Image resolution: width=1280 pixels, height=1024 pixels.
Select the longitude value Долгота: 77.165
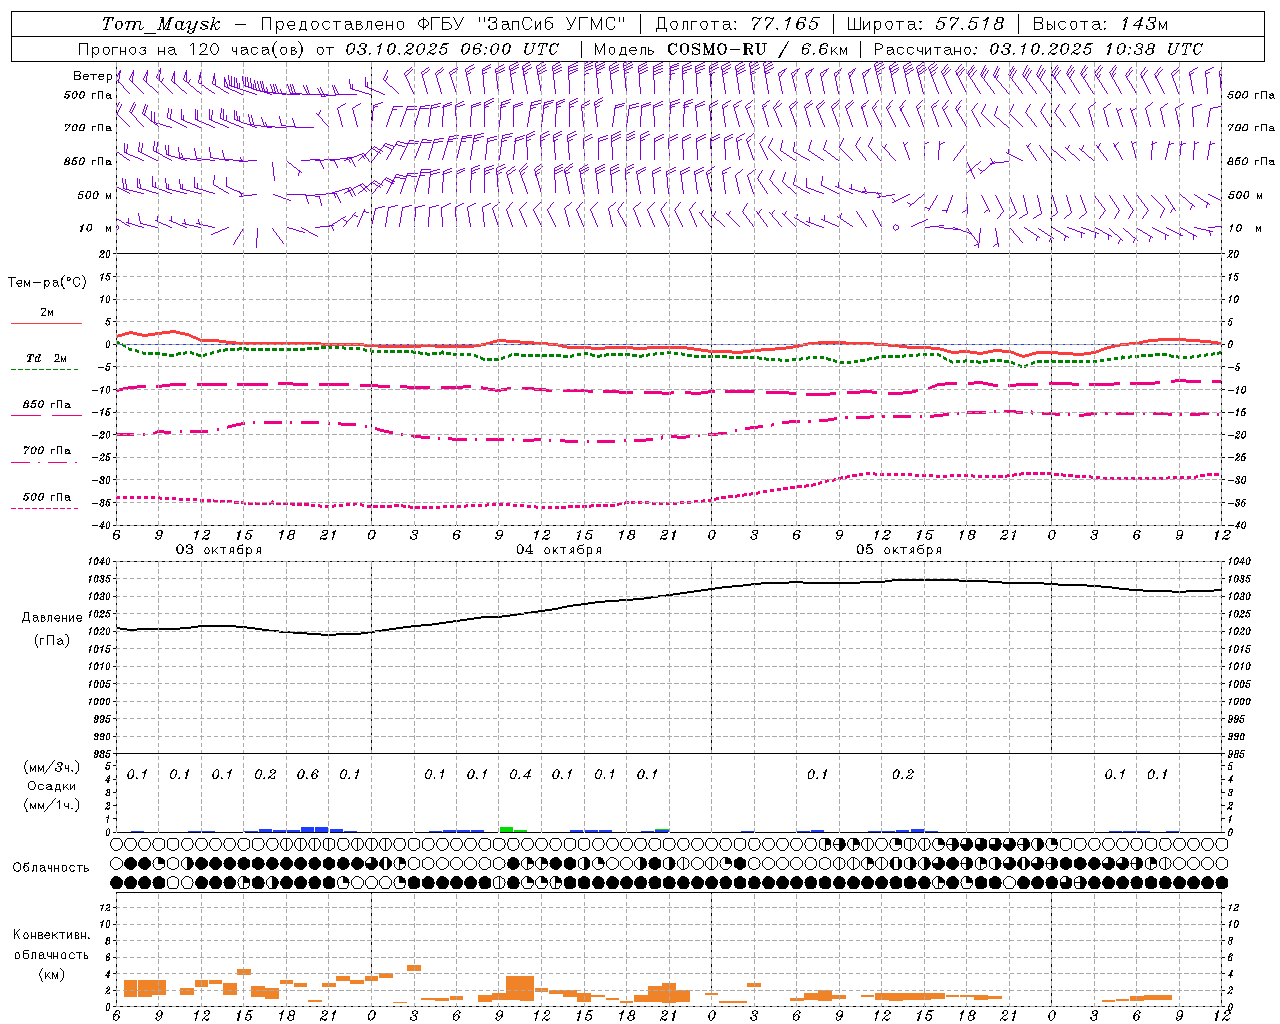pos(737,24)
